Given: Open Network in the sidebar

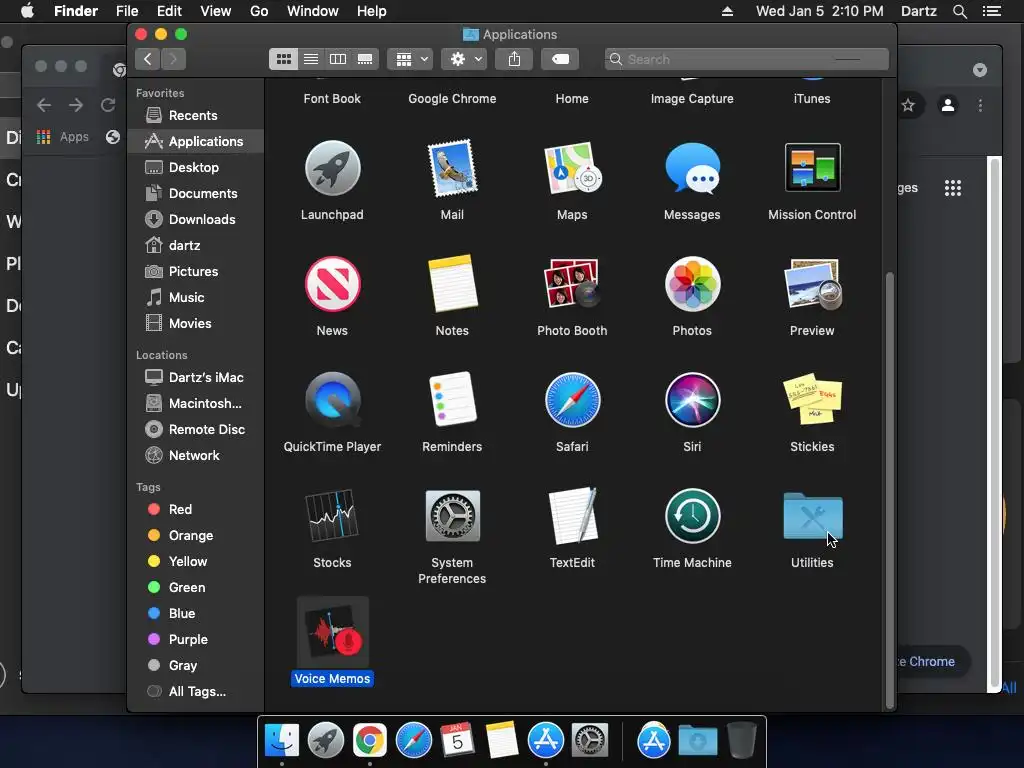Looking at the screenshot, I should (196, 455).
